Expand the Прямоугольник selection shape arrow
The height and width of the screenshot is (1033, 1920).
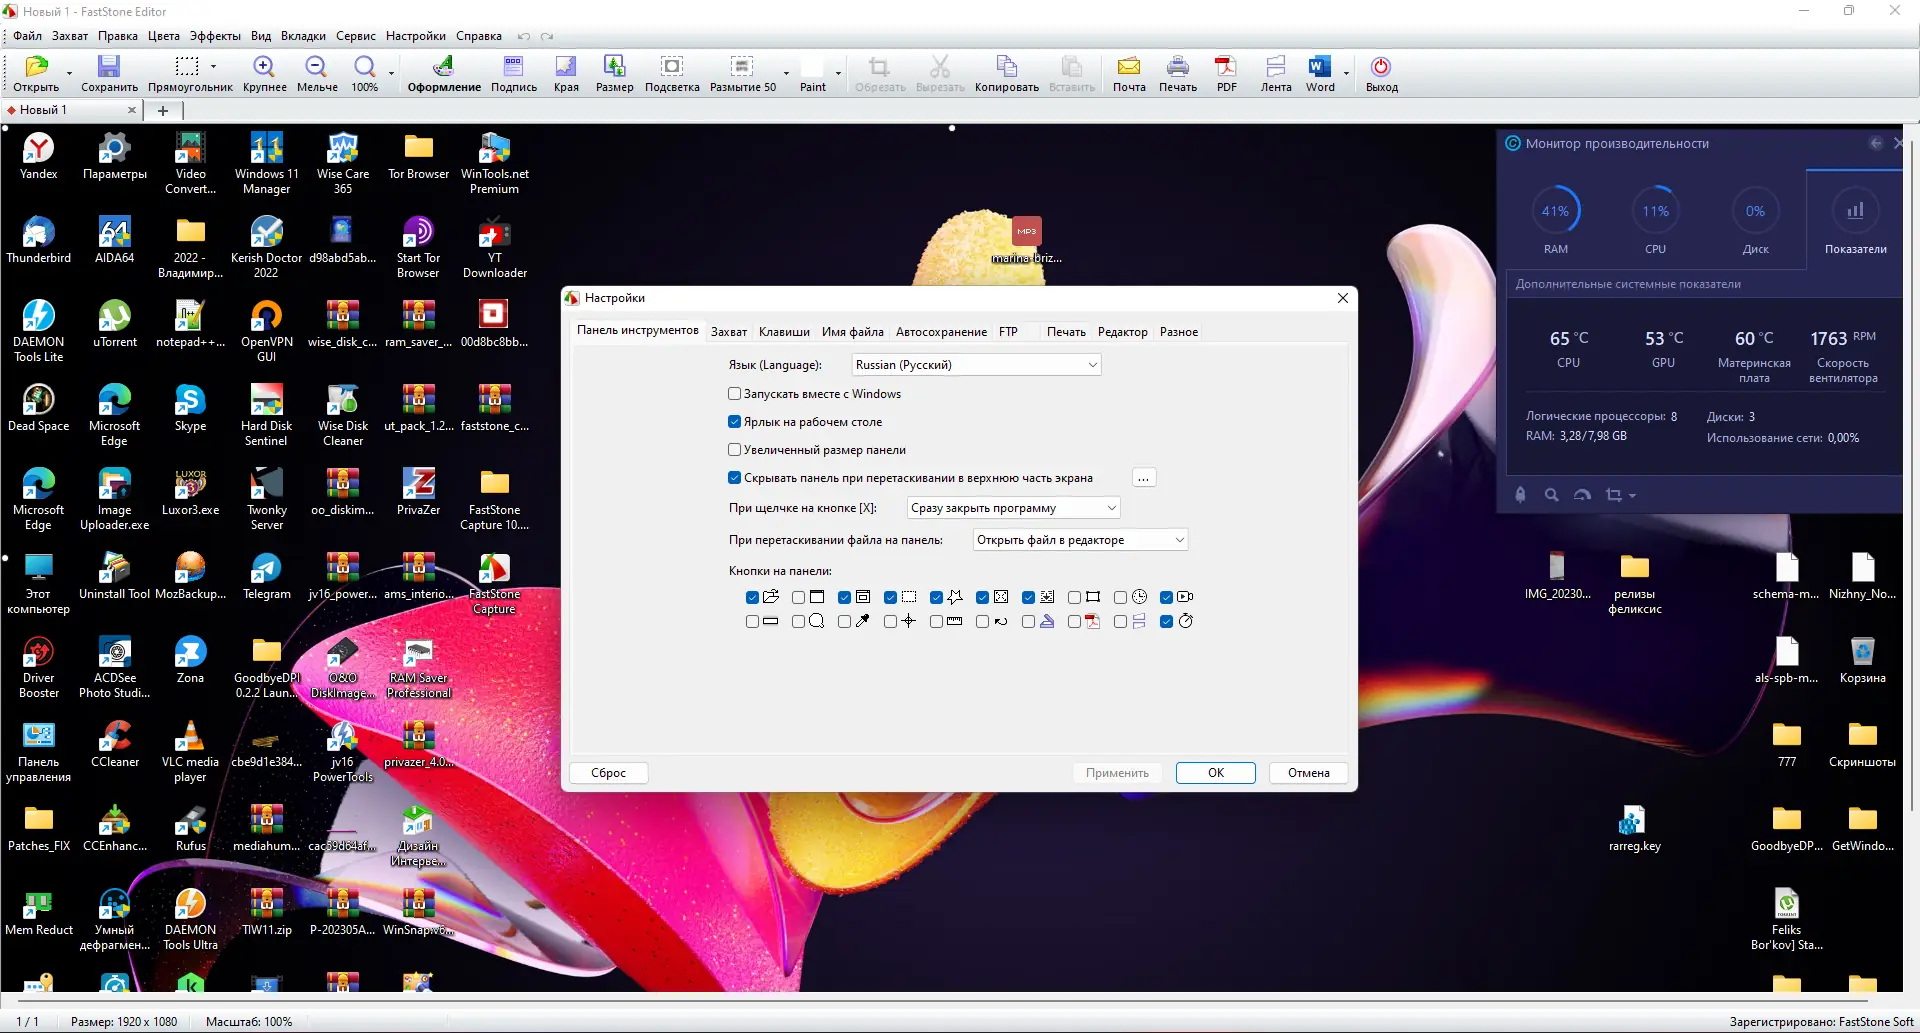[213, 66]
